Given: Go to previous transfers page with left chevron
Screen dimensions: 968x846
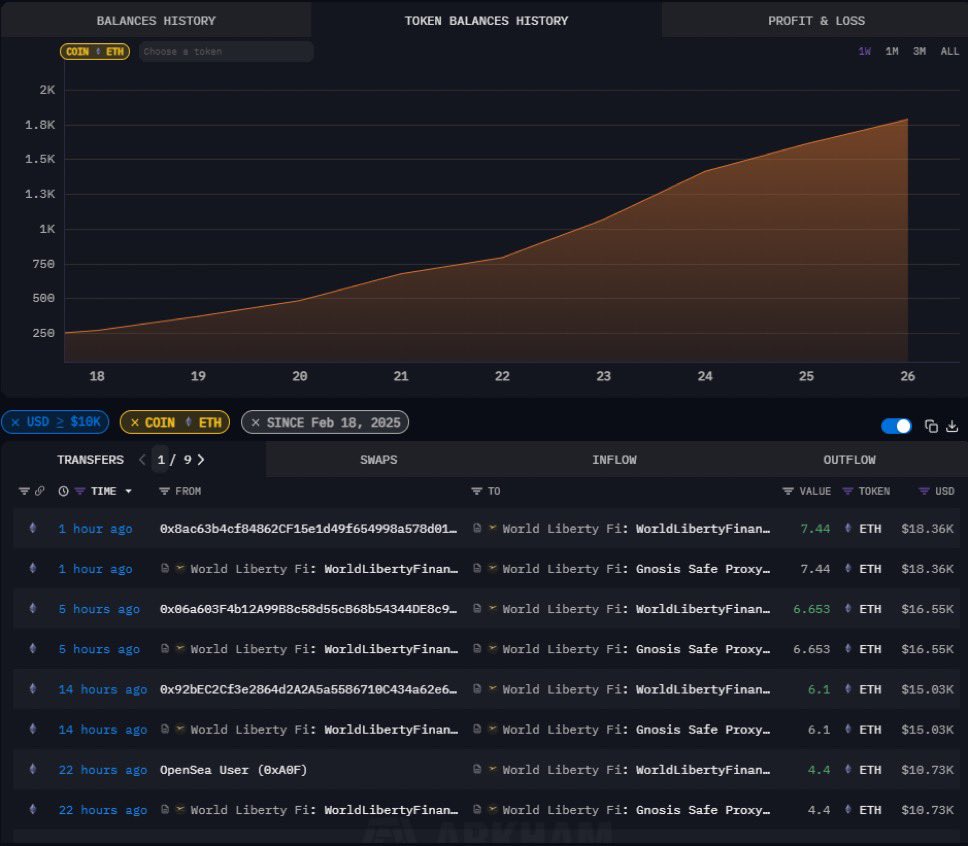Looking at the screenshot, I should [141, 460].
